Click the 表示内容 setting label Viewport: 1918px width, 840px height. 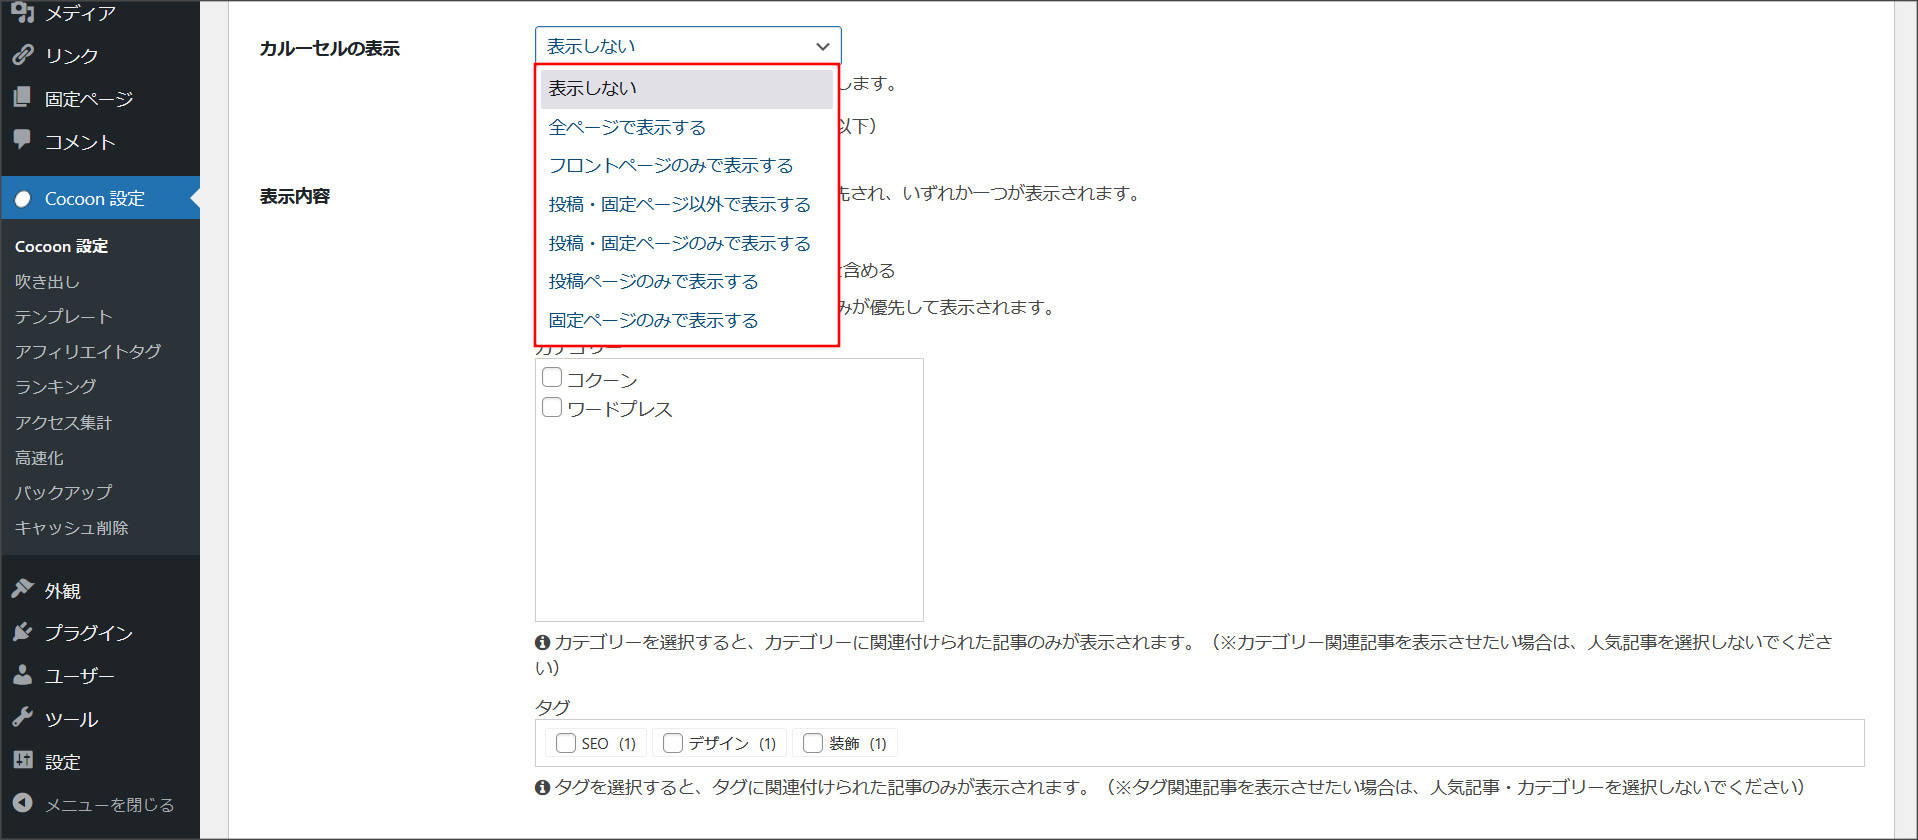tap(294, 196)
